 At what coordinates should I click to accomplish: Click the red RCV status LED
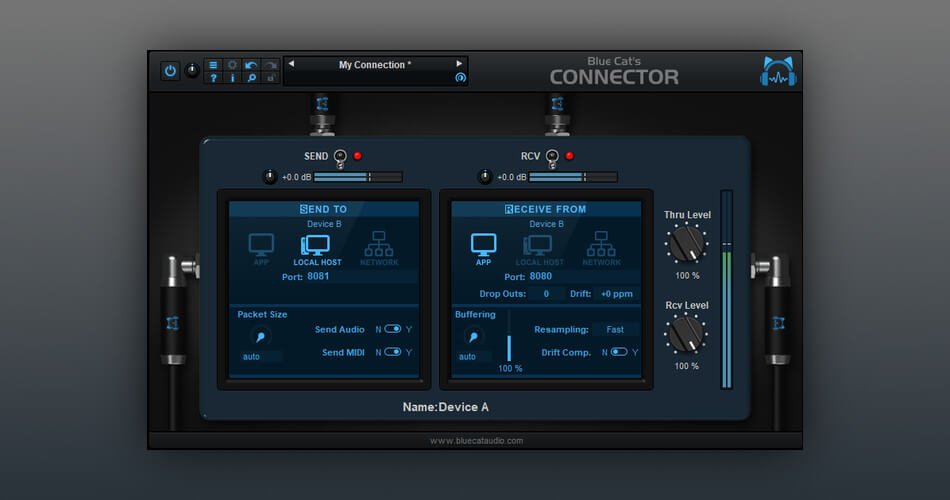pos(570,156)
